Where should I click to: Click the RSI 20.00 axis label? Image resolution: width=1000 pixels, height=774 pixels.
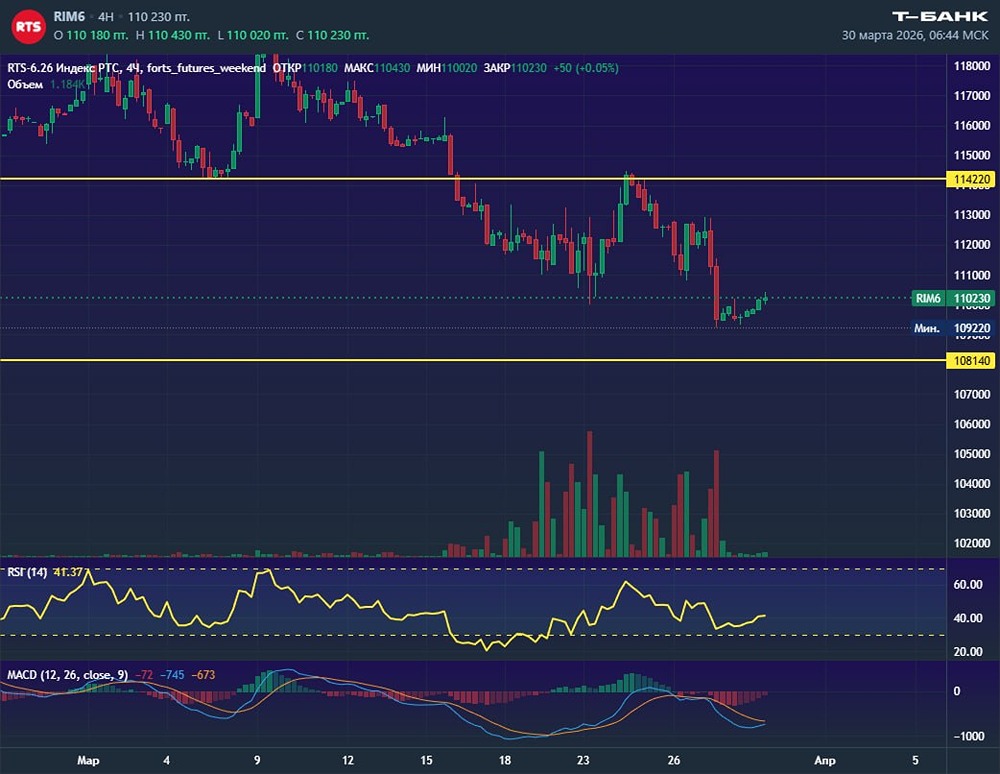(x=967, y=652)
